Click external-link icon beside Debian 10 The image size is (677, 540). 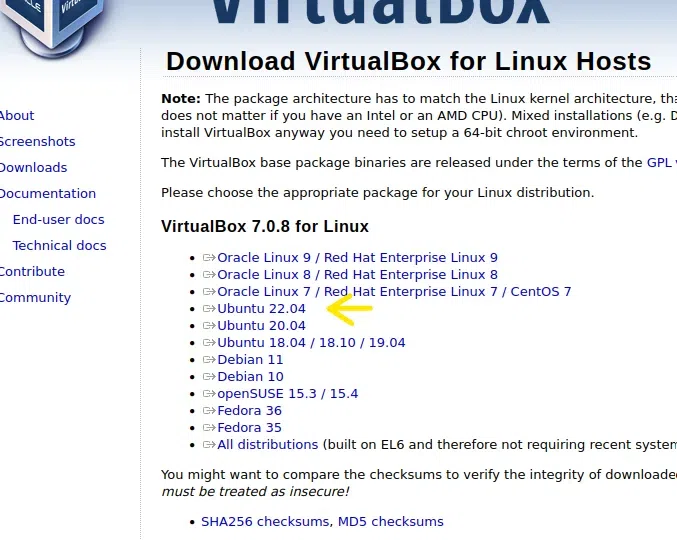coord(209,377)
